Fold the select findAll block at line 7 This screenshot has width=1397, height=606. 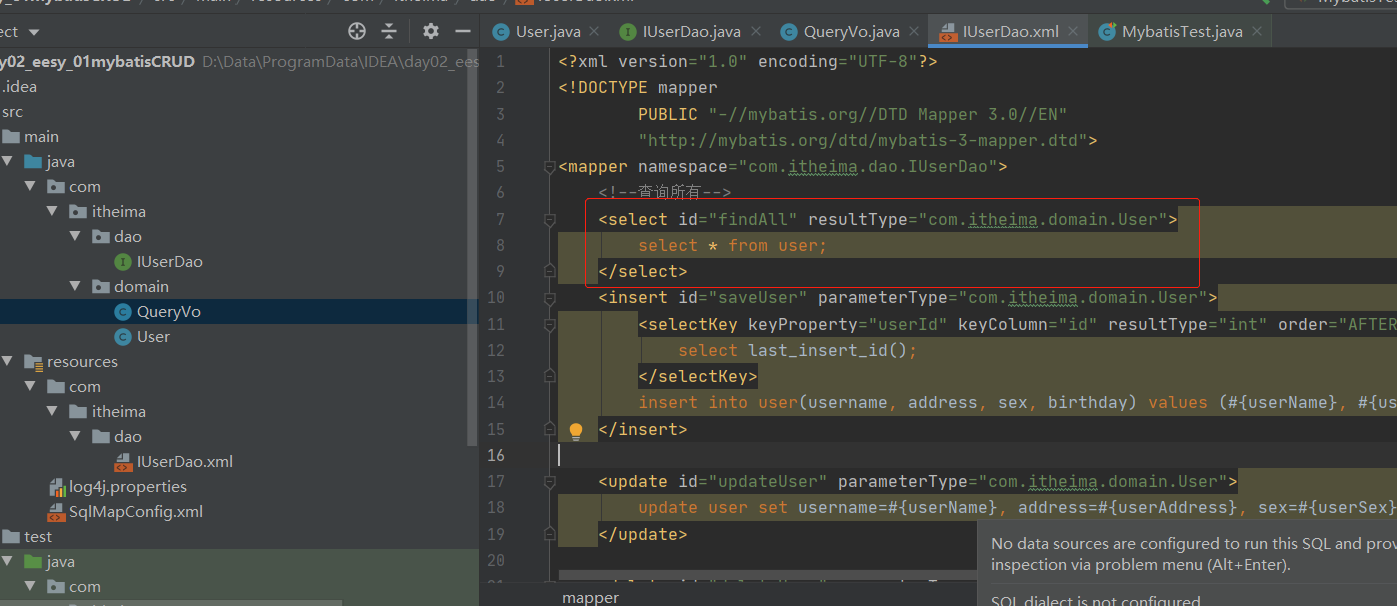[549, 219]
